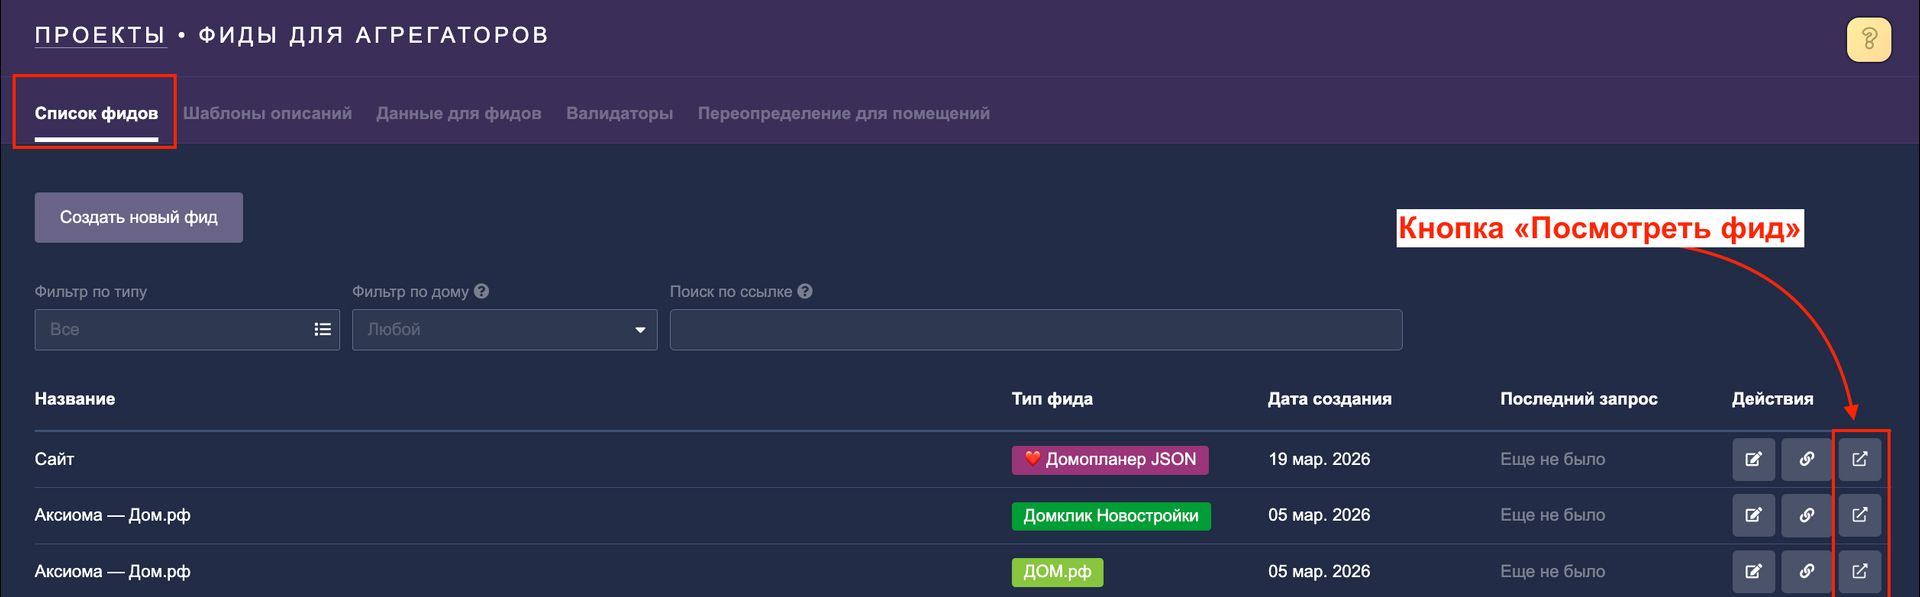Follow the Проекты breadcrumb link

(100, 36)
